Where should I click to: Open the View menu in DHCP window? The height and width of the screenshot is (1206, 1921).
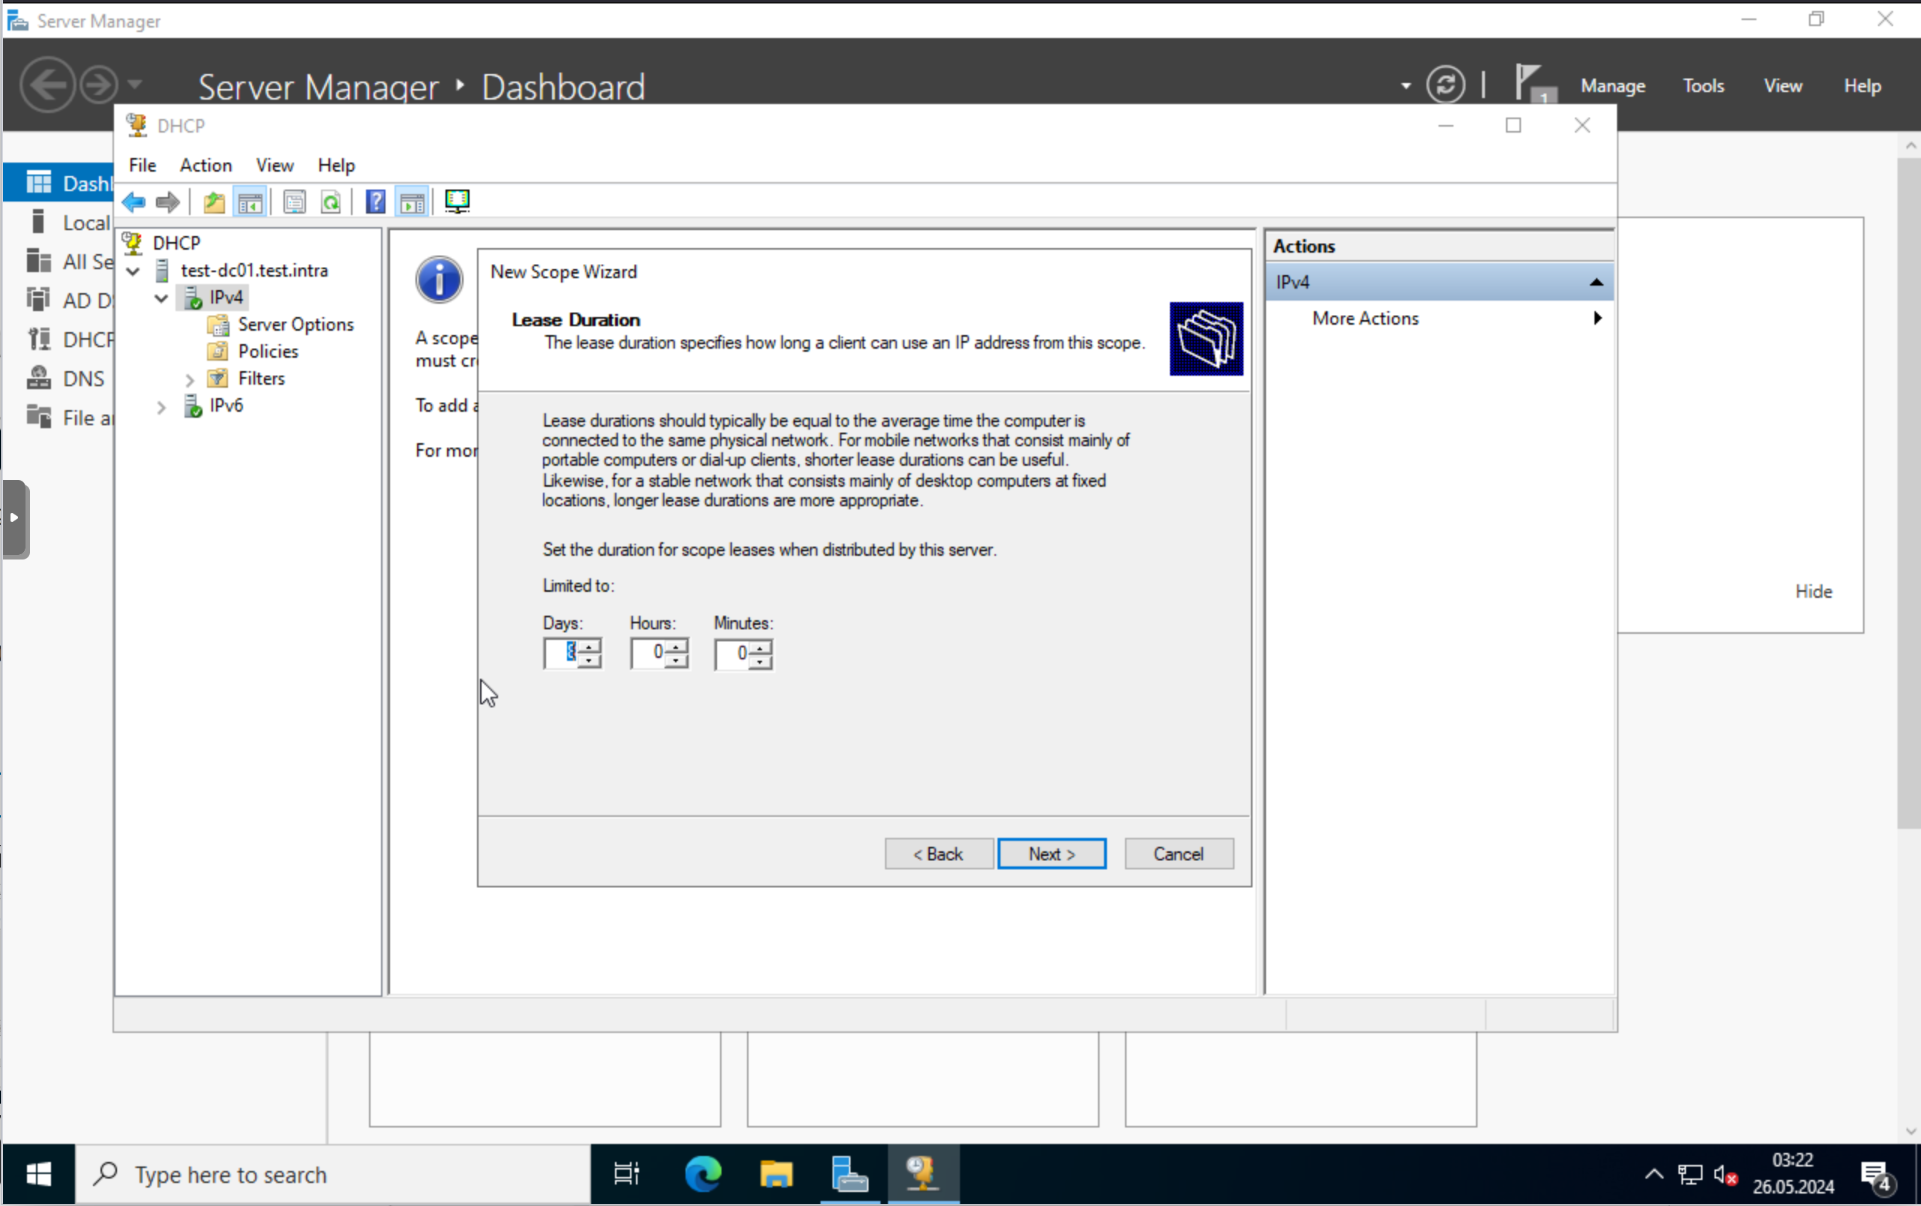[x=274, y=165]
